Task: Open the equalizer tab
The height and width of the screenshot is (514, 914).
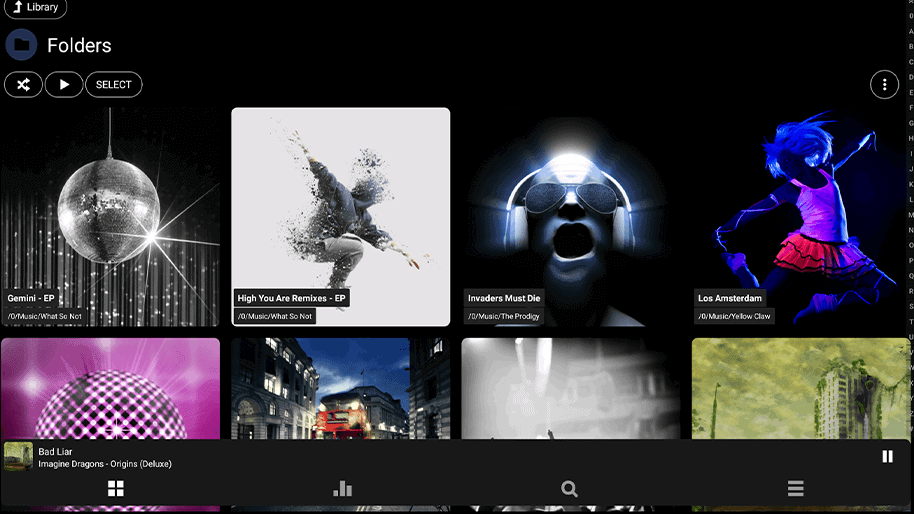Action: [x=342, y=488]
